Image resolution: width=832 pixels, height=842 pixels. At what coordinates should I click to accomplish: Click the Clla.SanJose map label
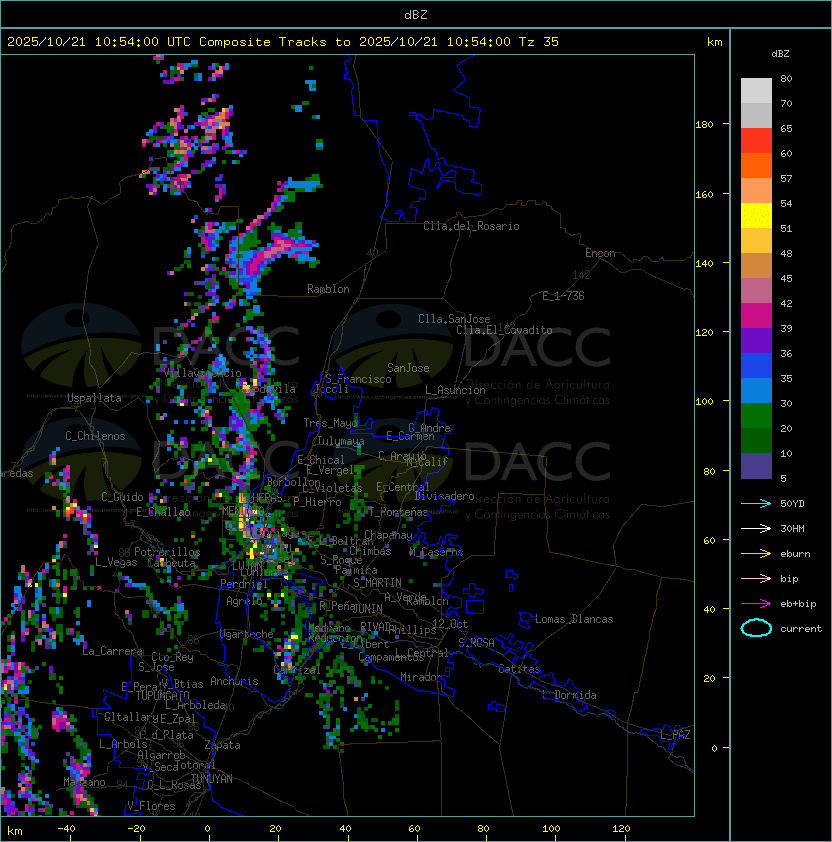[454, 319]
